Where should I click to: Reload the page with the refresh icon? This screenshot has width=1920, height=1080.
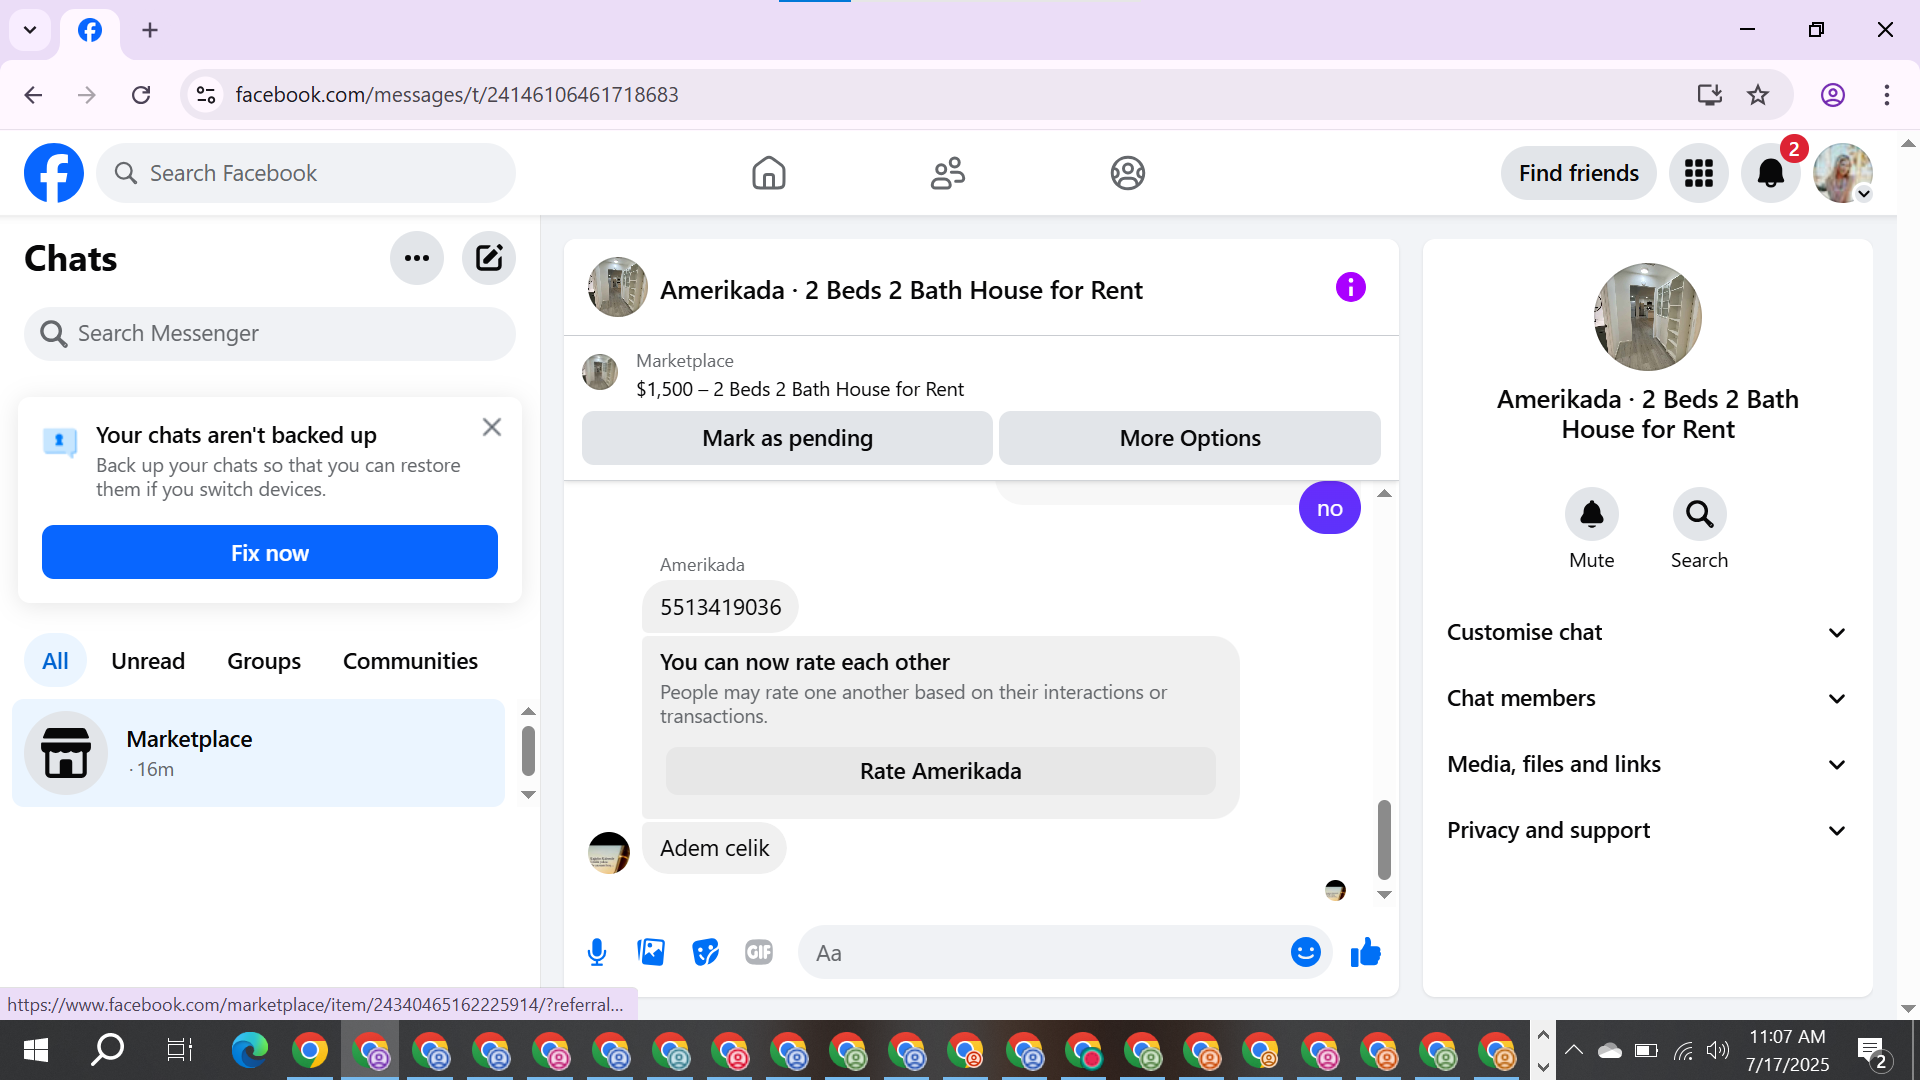coord(141,95)
